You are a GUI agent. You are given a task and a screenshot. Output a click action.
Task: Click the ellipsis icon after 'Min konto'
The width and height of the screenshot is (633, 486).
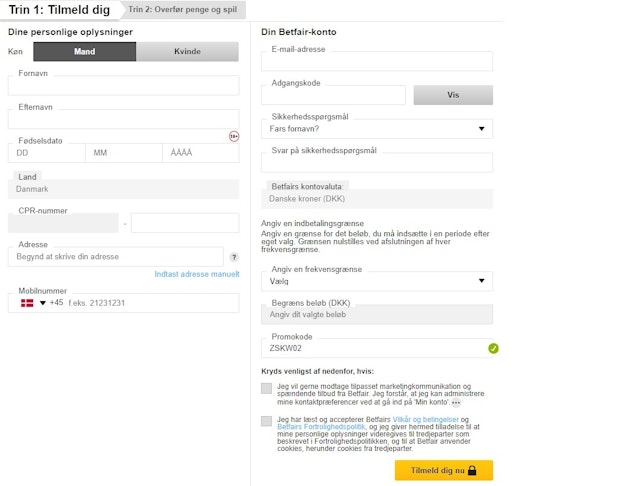456,402
